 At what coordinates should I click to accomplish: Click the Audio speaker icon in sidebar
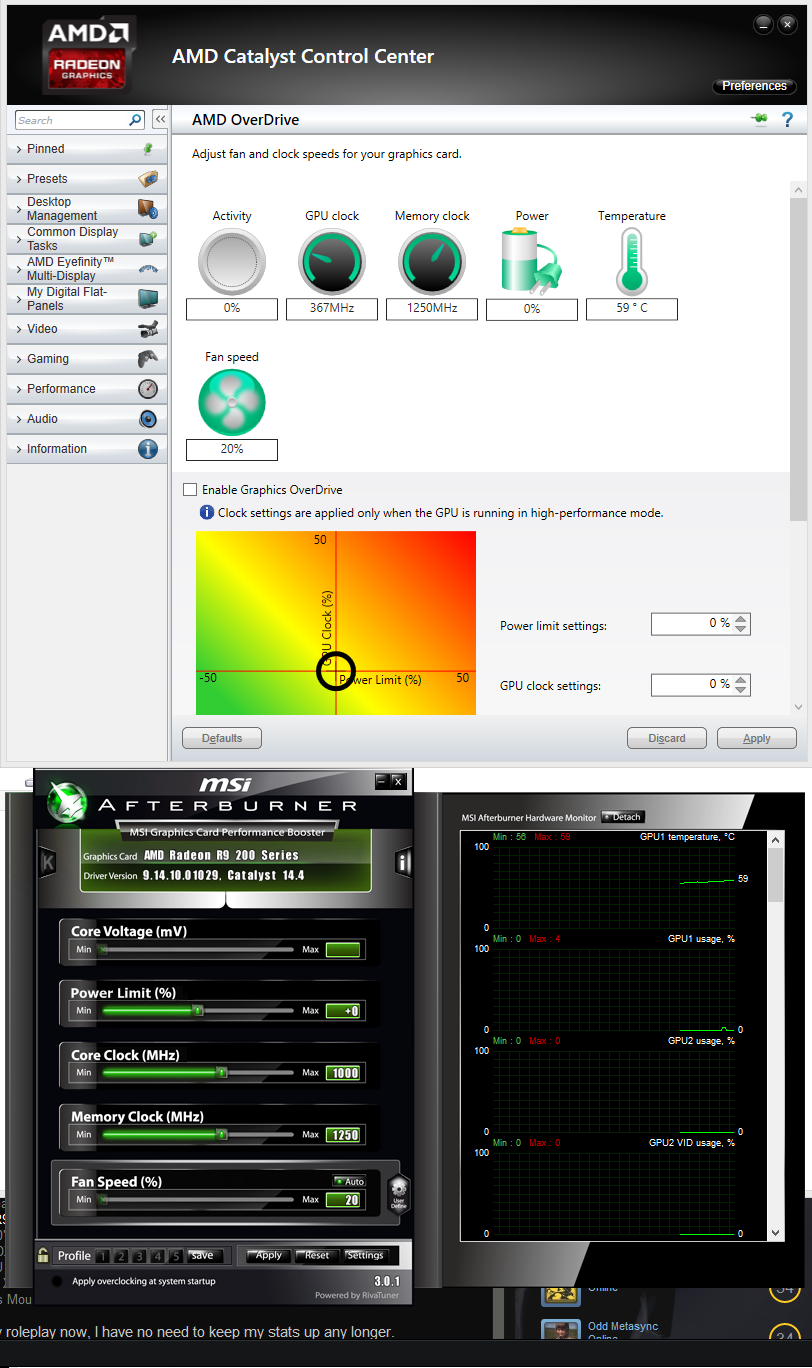click(x=148, y=419)
